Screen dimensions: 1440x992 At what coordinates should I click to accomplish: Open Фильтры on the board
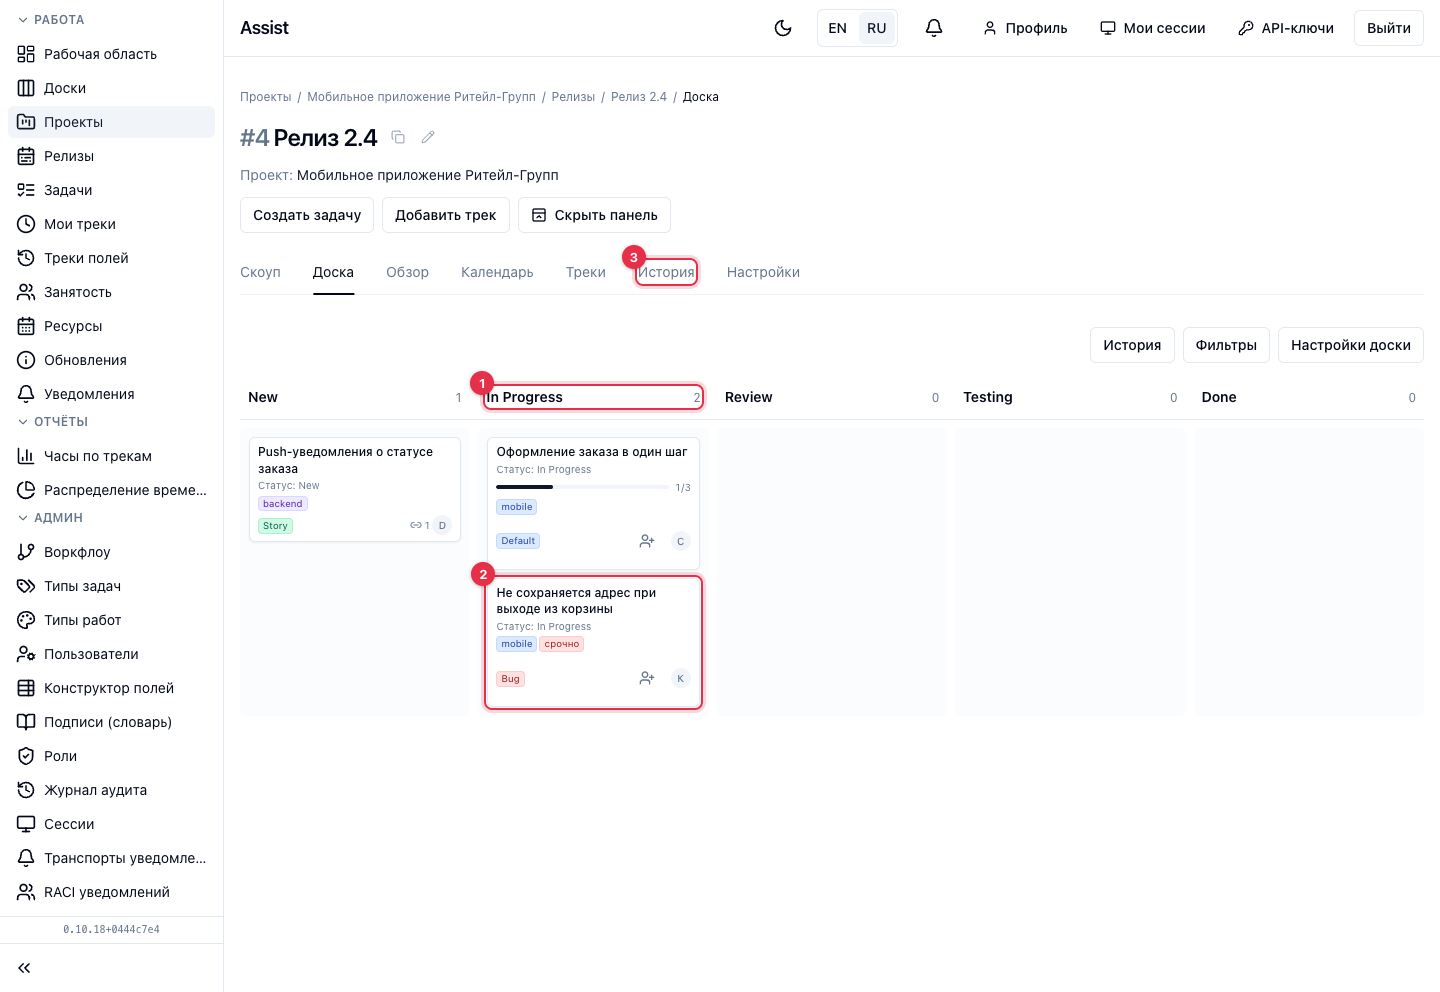(1226, 345)
